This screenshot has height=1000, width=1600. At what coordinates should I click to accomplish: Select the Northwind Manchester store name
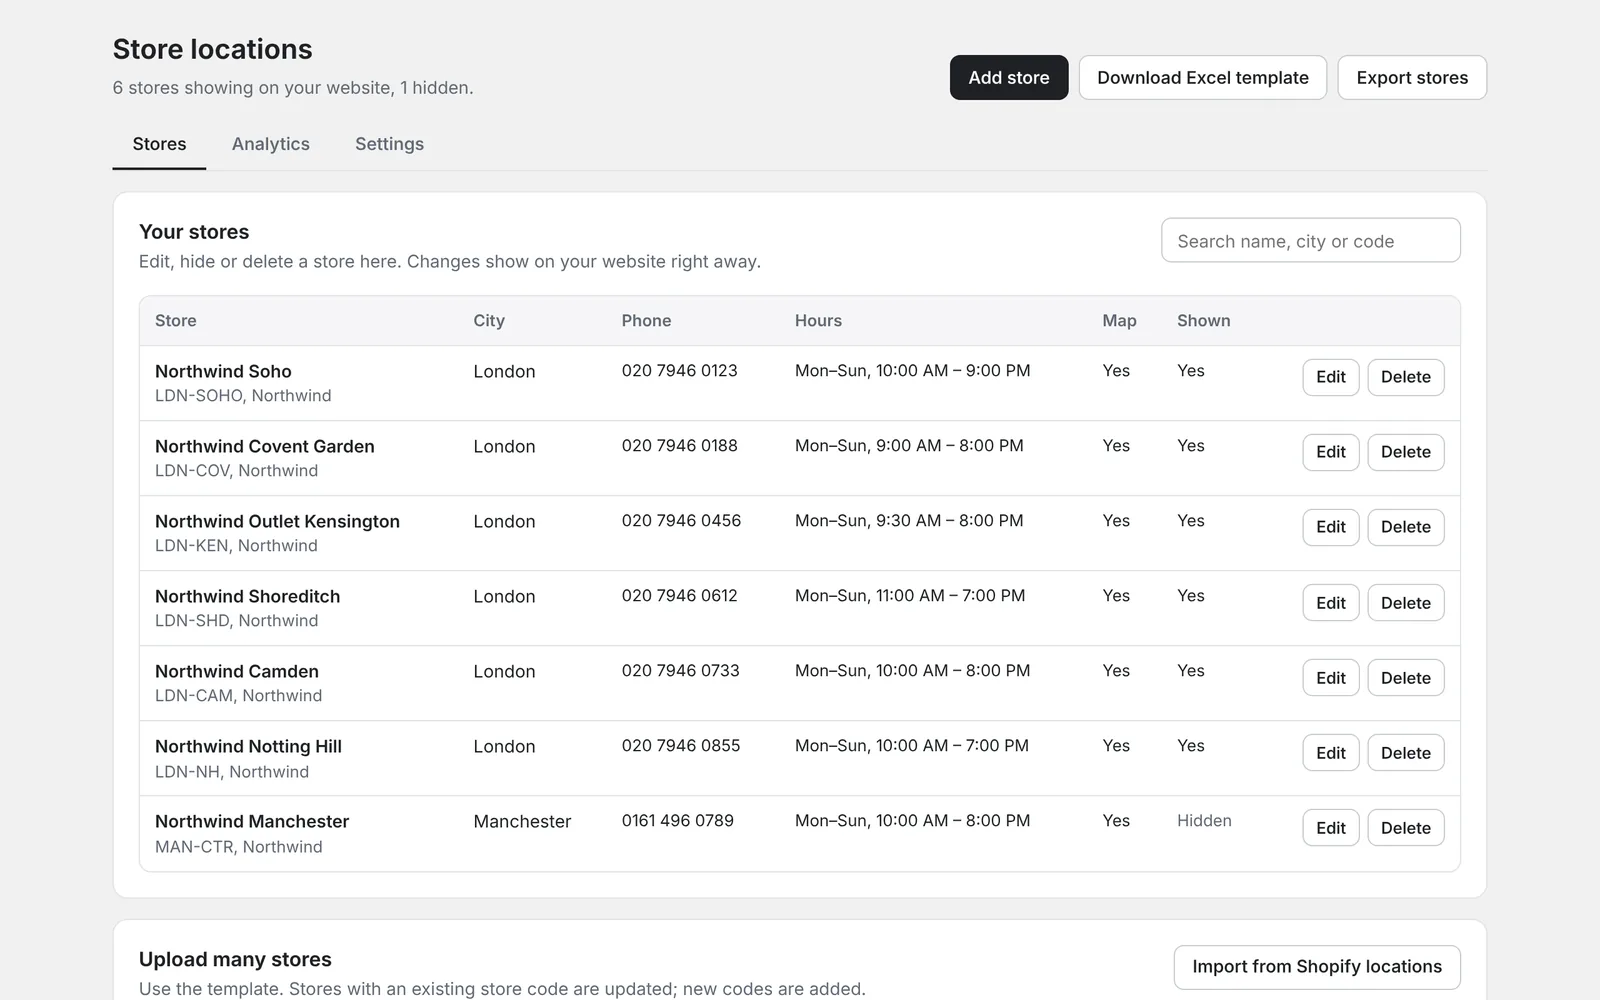(252, 821)
